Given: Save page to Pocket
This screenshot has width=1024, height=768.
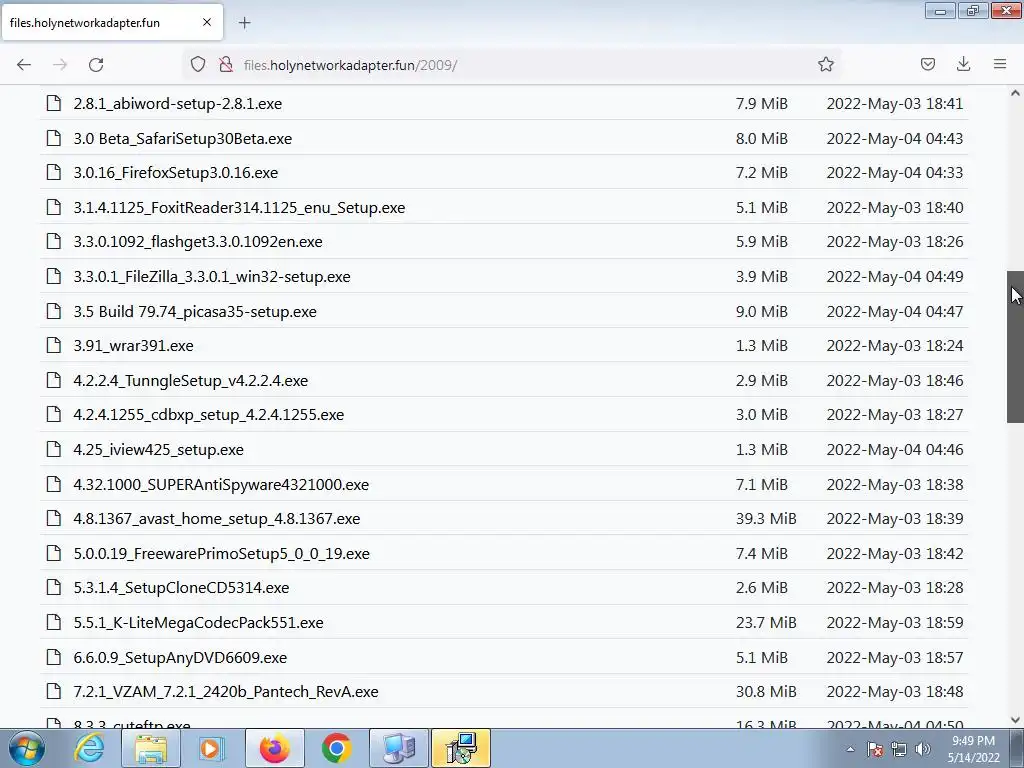Looking at the screenshot, I should pyautogui.click(x=927, y=64).
